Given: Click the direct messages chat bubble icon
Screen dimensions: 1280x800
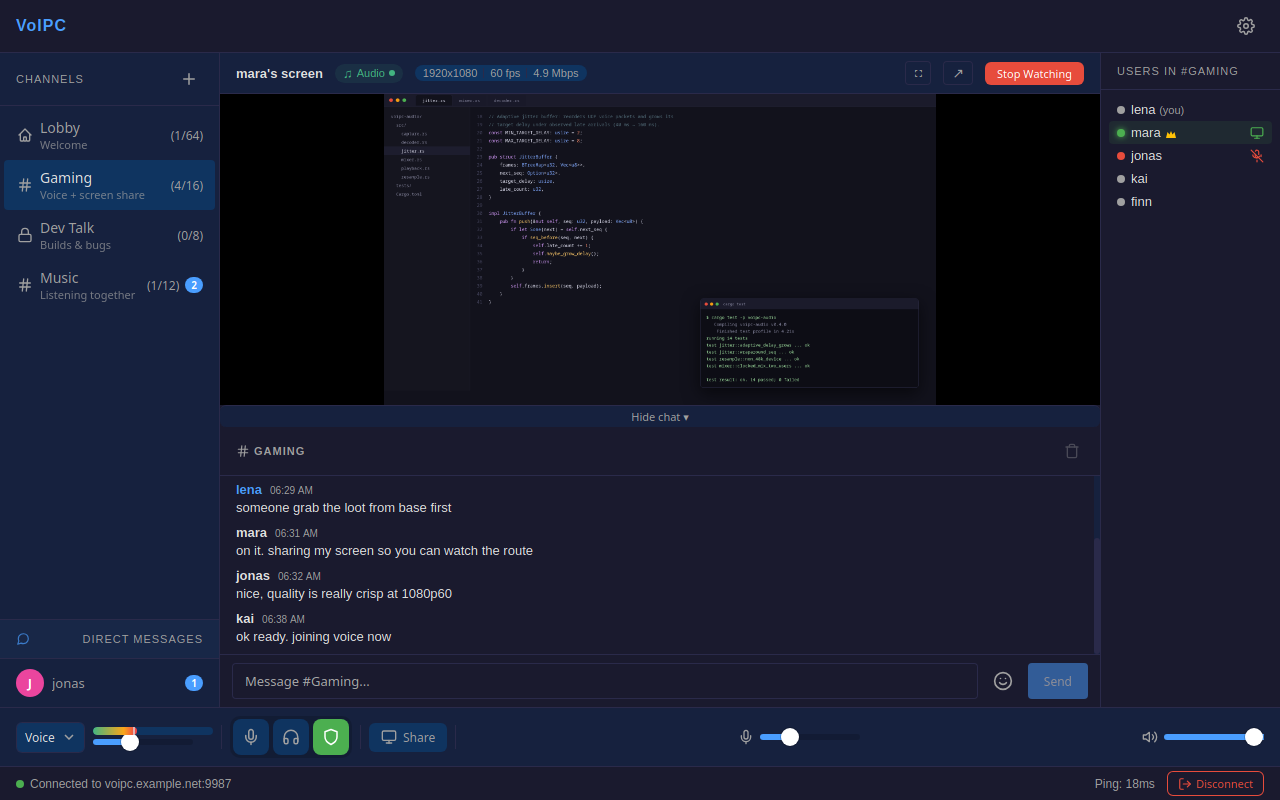Looking at the screenshot, I should click(x=23, y=639).
